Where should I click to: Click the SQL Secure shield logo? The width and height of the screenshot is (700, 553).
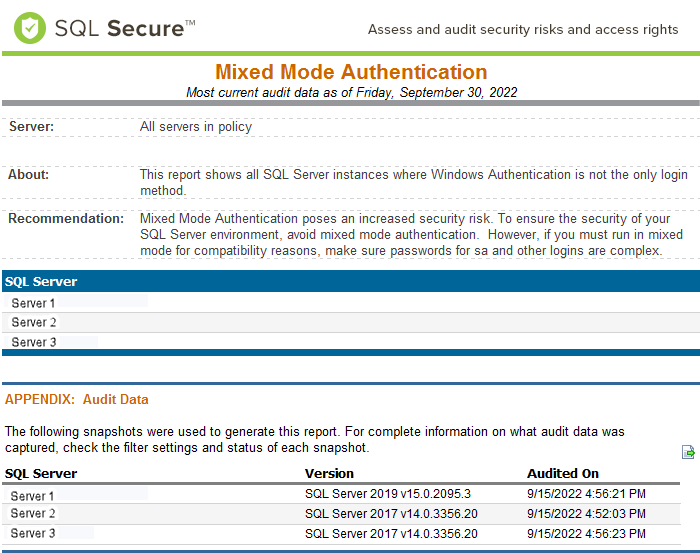[30, 28]
